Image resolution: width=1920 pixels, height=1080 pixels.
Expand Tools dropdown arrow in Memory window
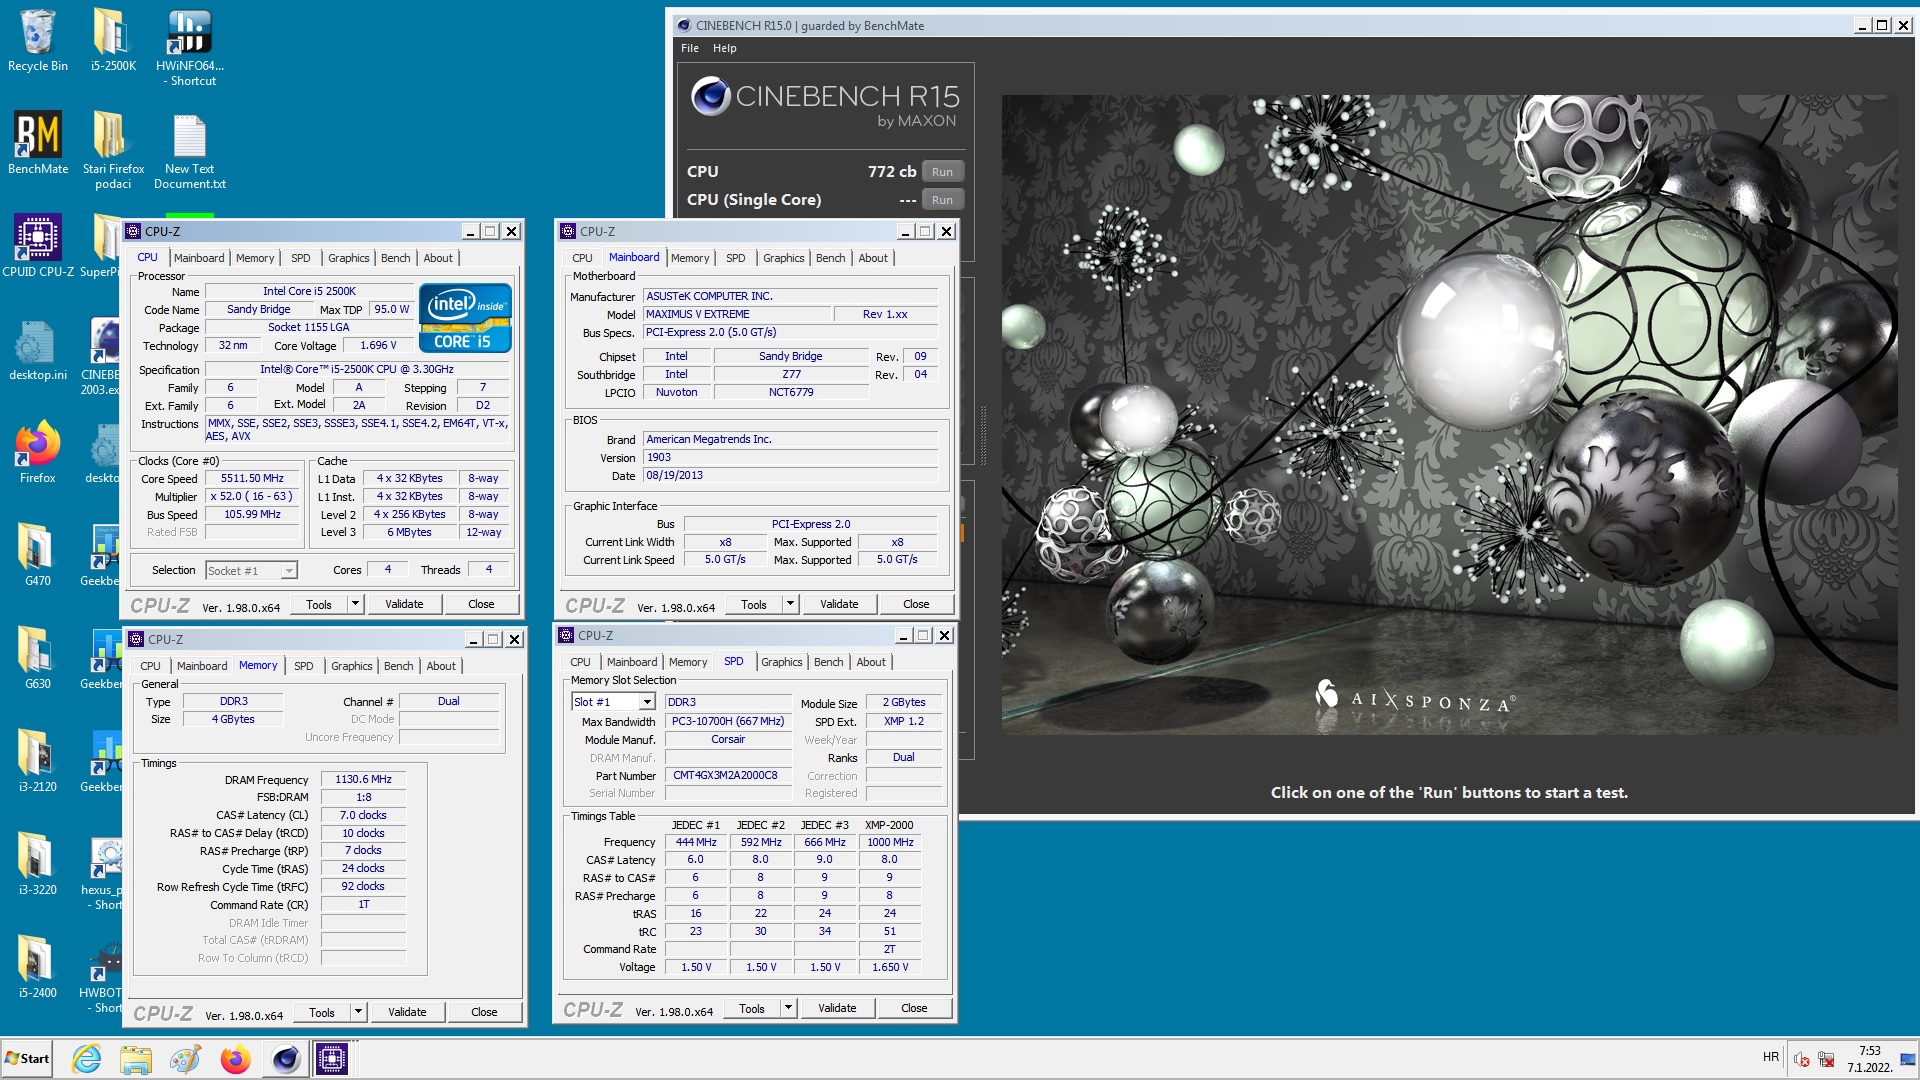tap(358, 1012)
